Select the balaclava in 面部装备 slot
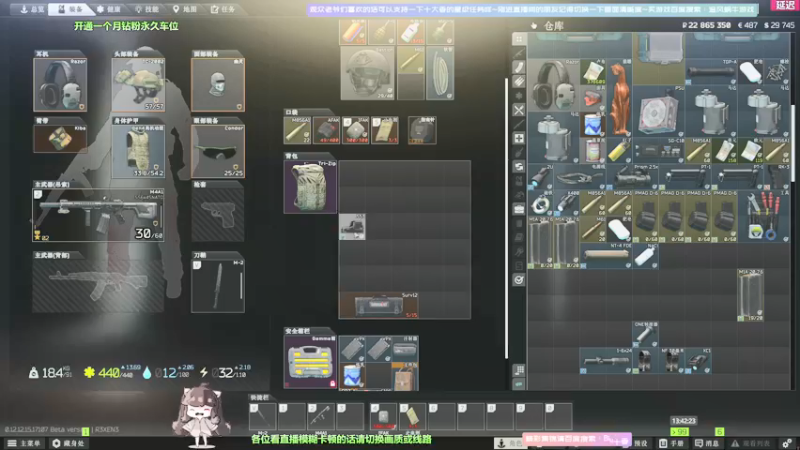Image resolution: width=800 pixels, height=450 pixels. tap(218, 84)
